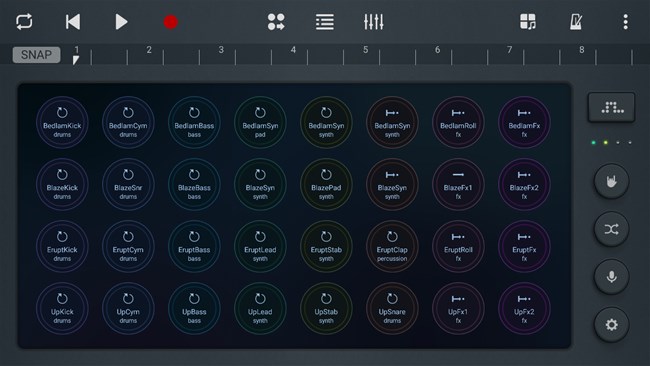Hit the red record button
Viewport: 650px width, 366px height.
pos(170,22)
